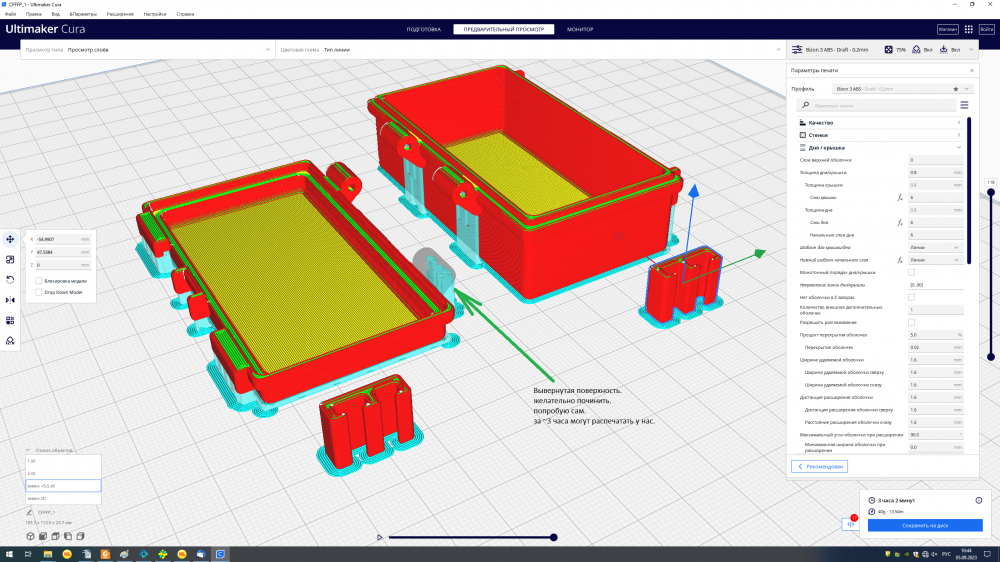This screenshot has height=562, width=1000.
Task: Switch to the 3D isometric view cube icon
Action: tap(30, 535)
